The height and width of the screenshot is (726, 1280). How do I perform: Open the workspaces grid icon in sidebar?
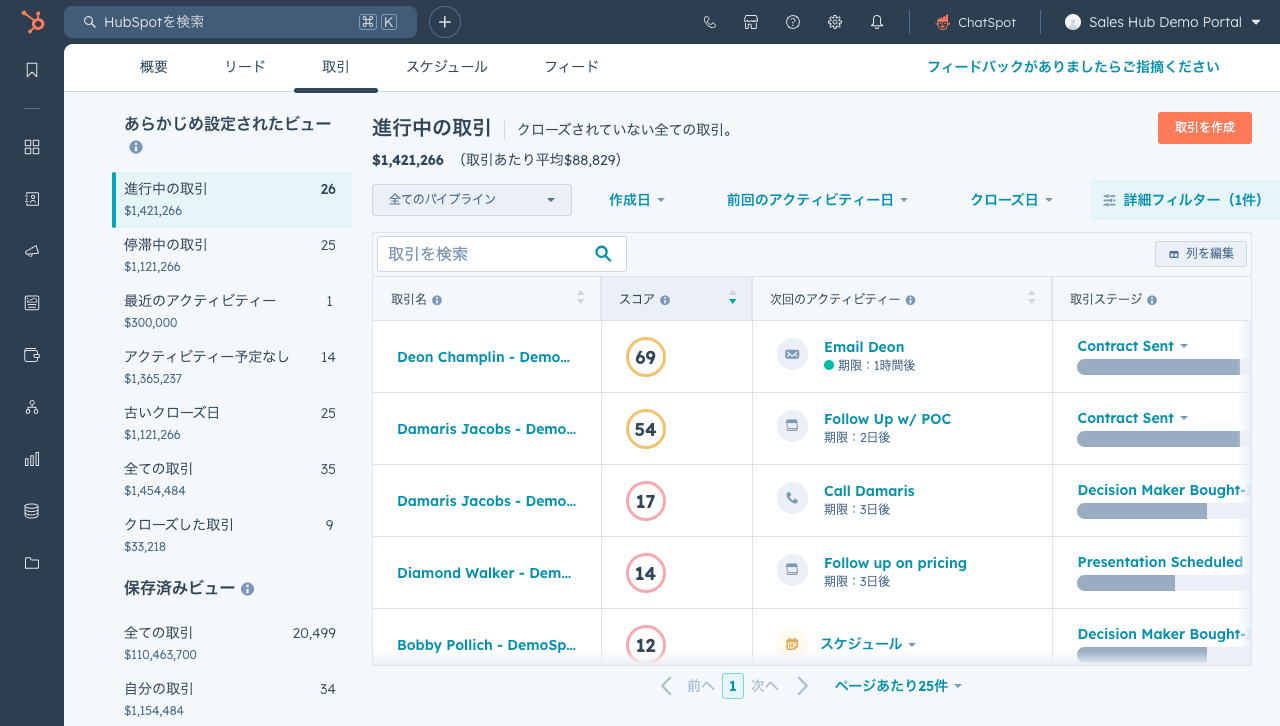tap(32, 147)
